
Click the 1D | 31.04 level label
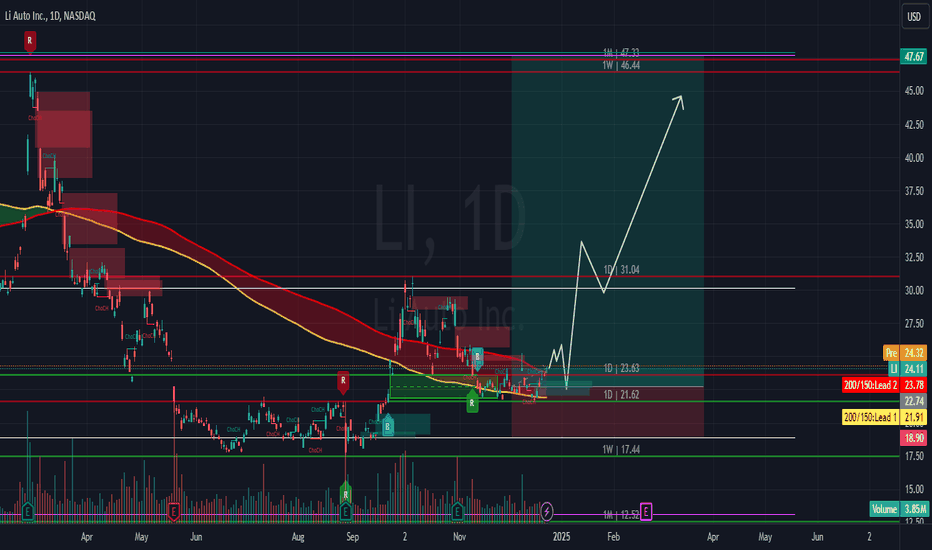pyautogui.click(x=621, y=270)
